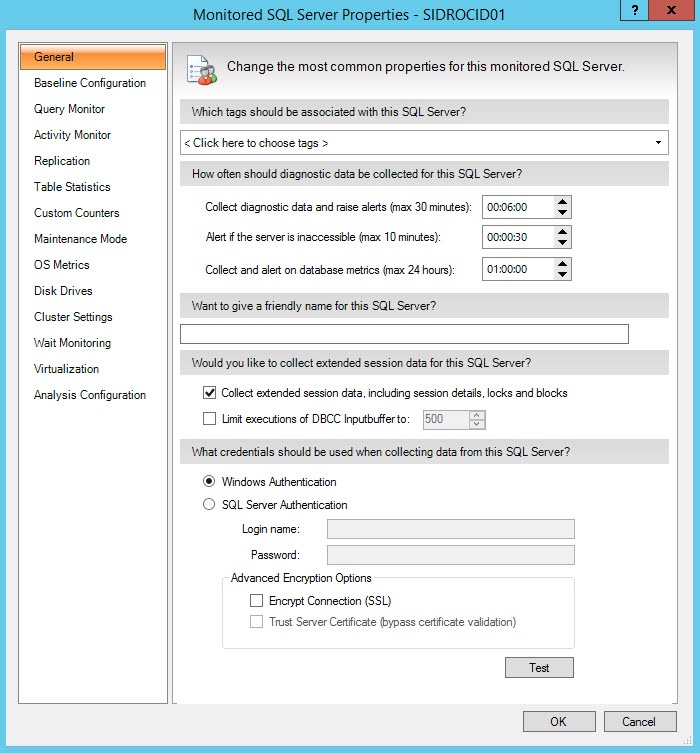Open the tags dropdown arrow
The image size is (700, 753).
[x=658, y=143]
